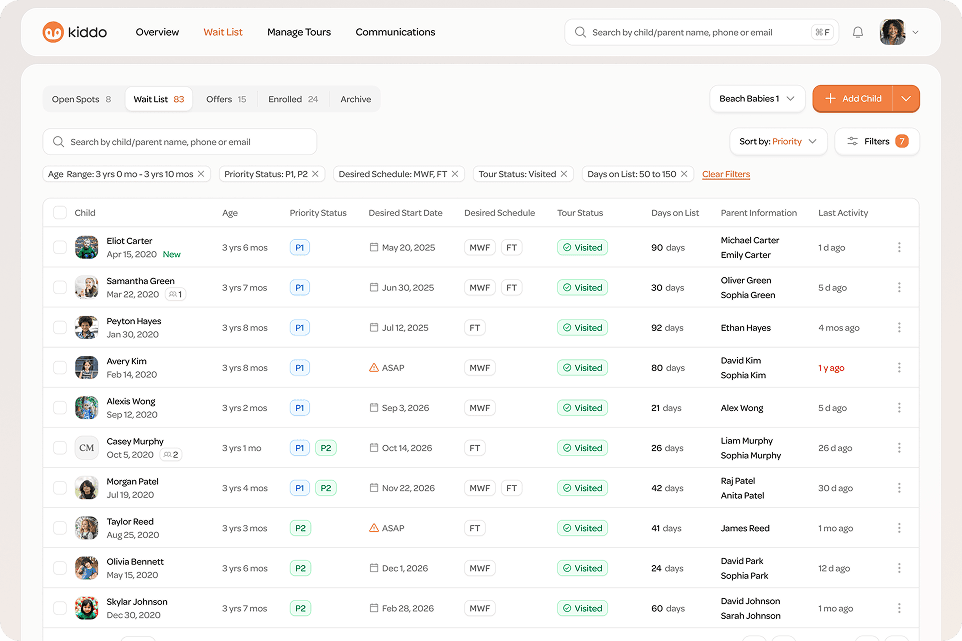Remove the Priority Status: P1, P2 filter
This screenshot has height=641, width=962.
(315, 174)
